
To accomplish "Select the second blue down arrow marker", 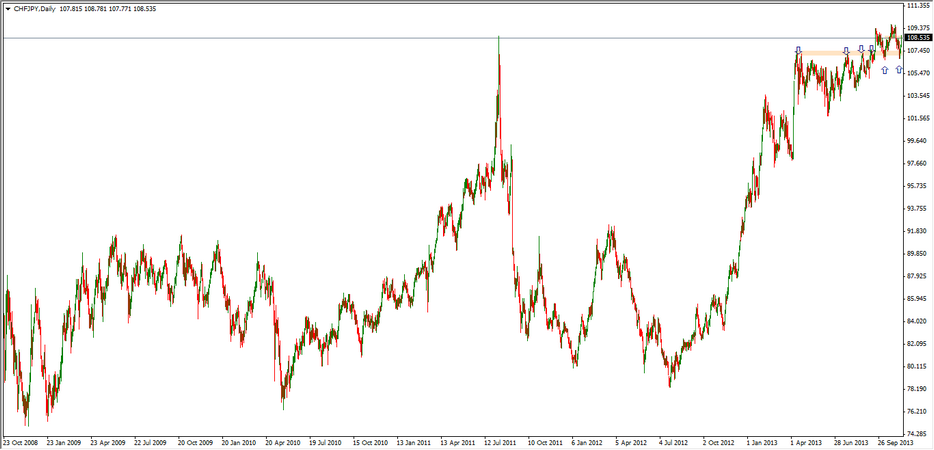I will (x=846, y=49).
